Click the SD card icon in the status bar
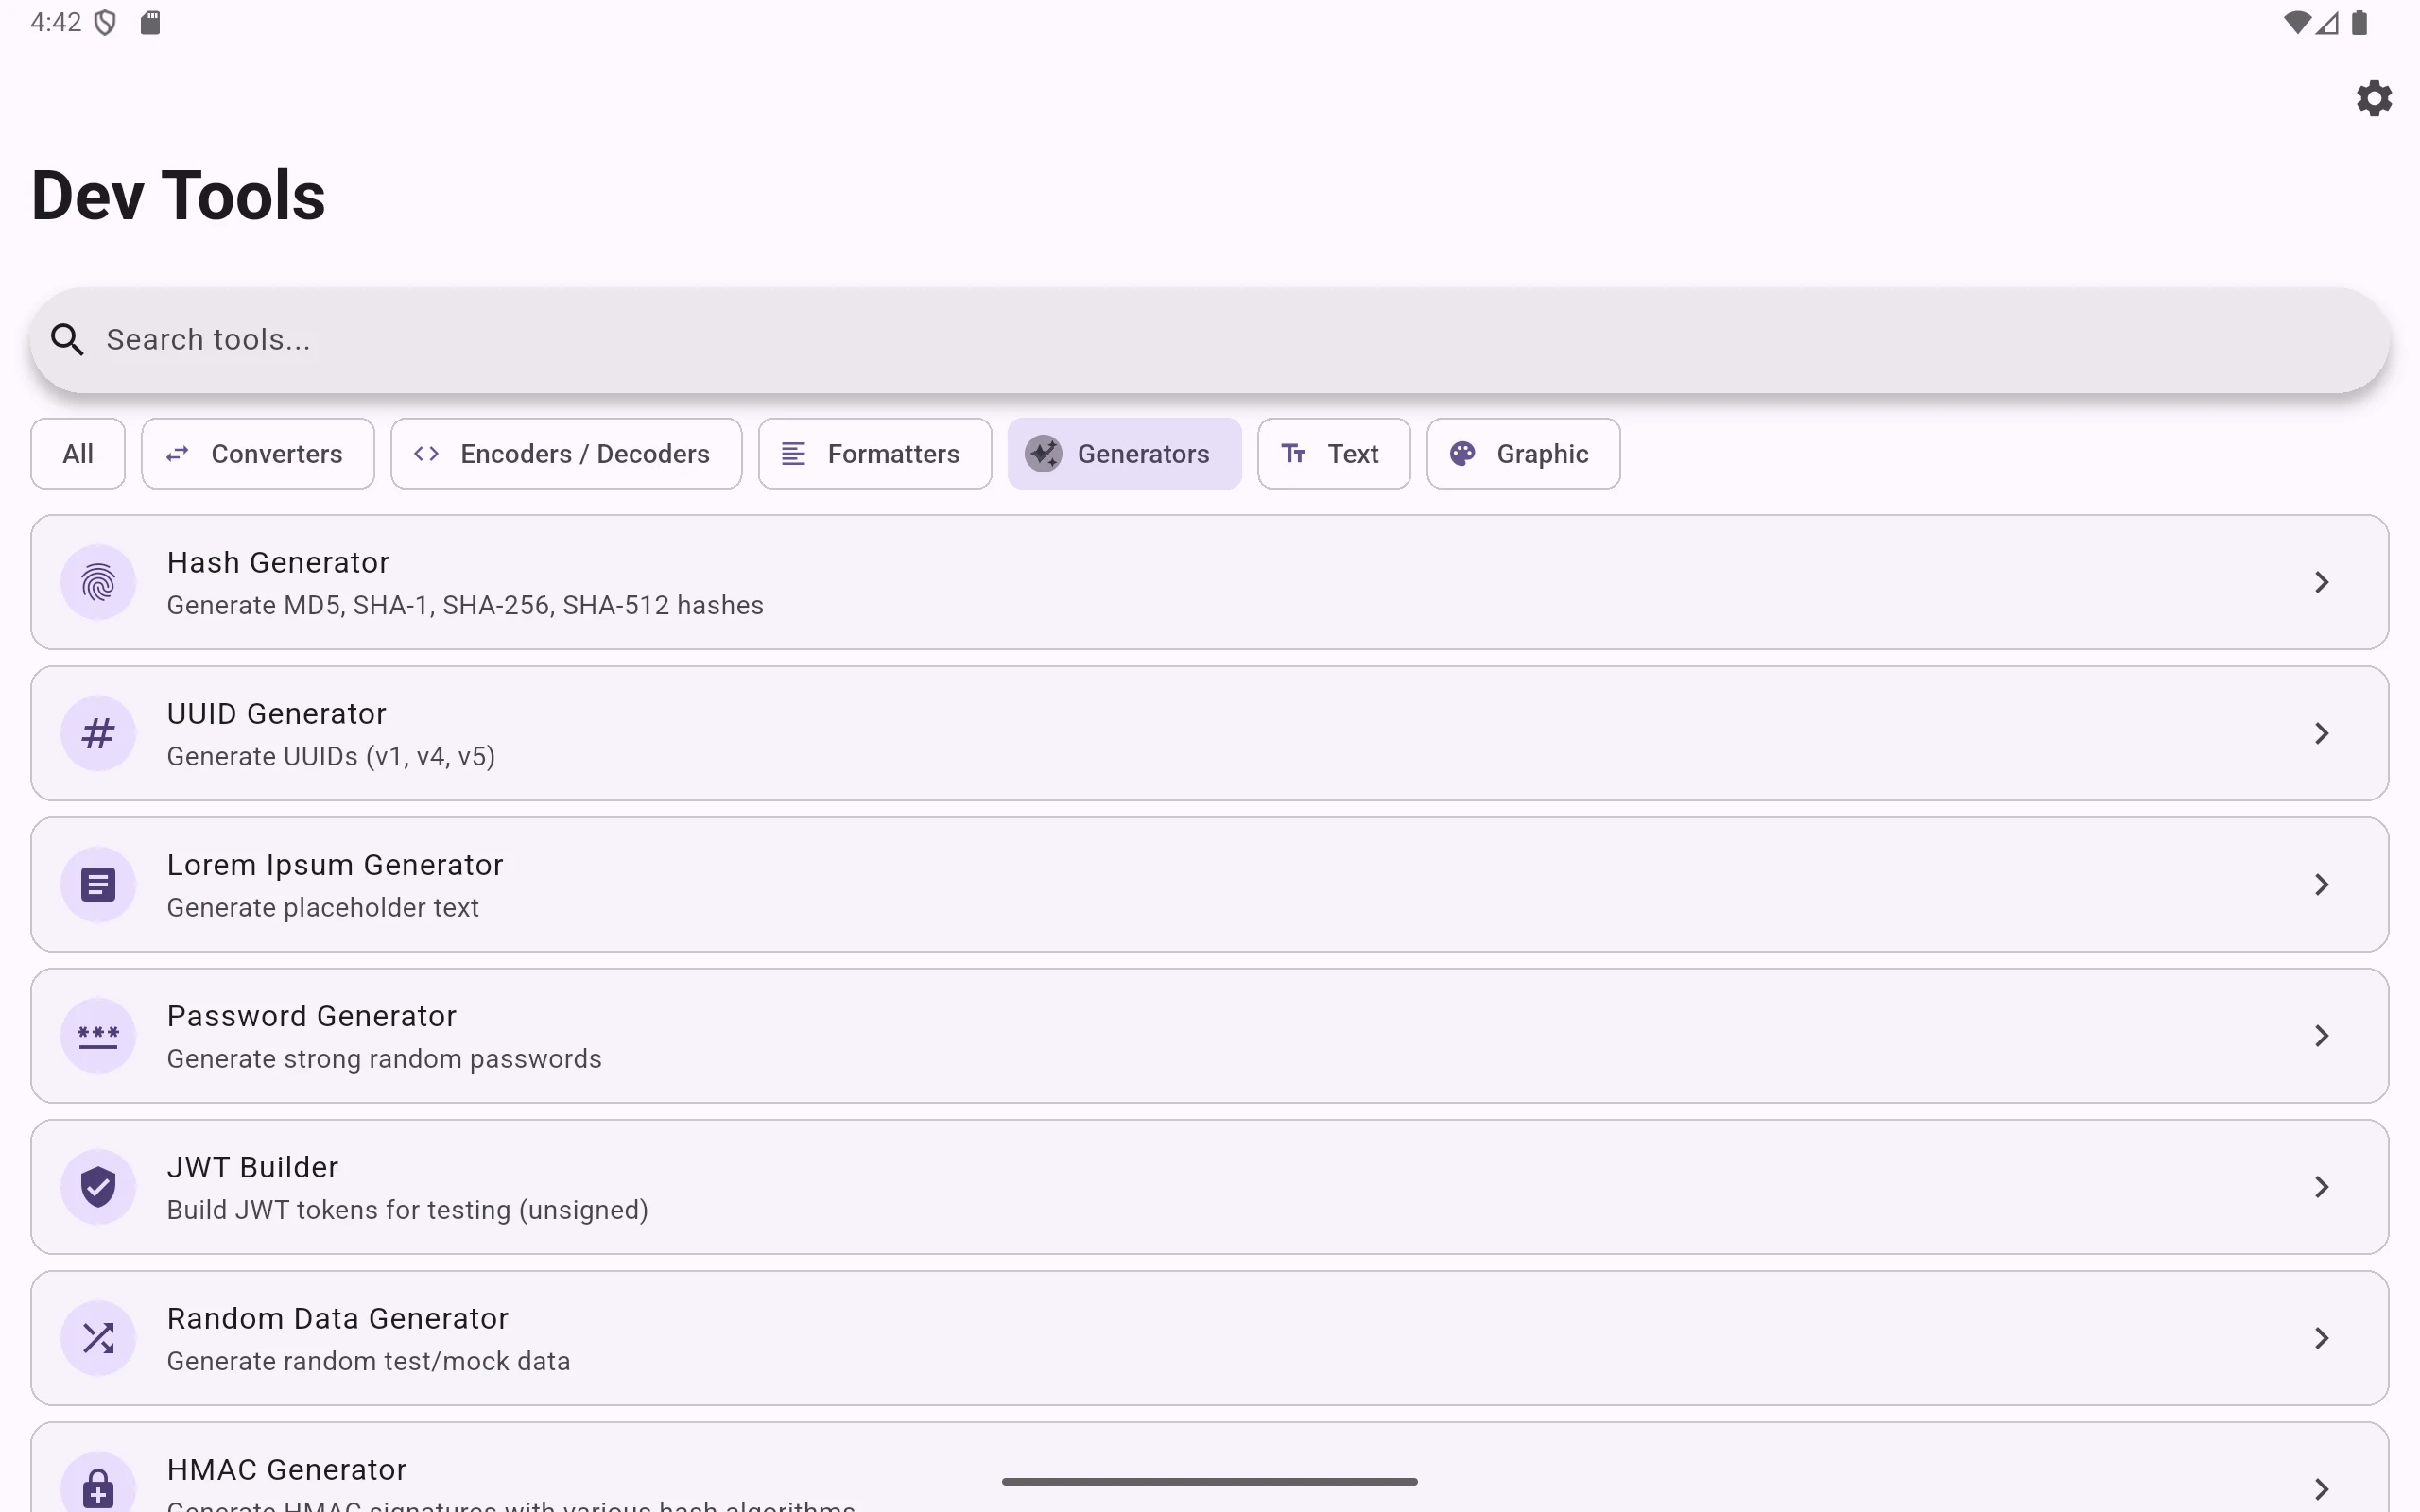Viewport: 2420px width, 1512px height. tap(150, 22)
